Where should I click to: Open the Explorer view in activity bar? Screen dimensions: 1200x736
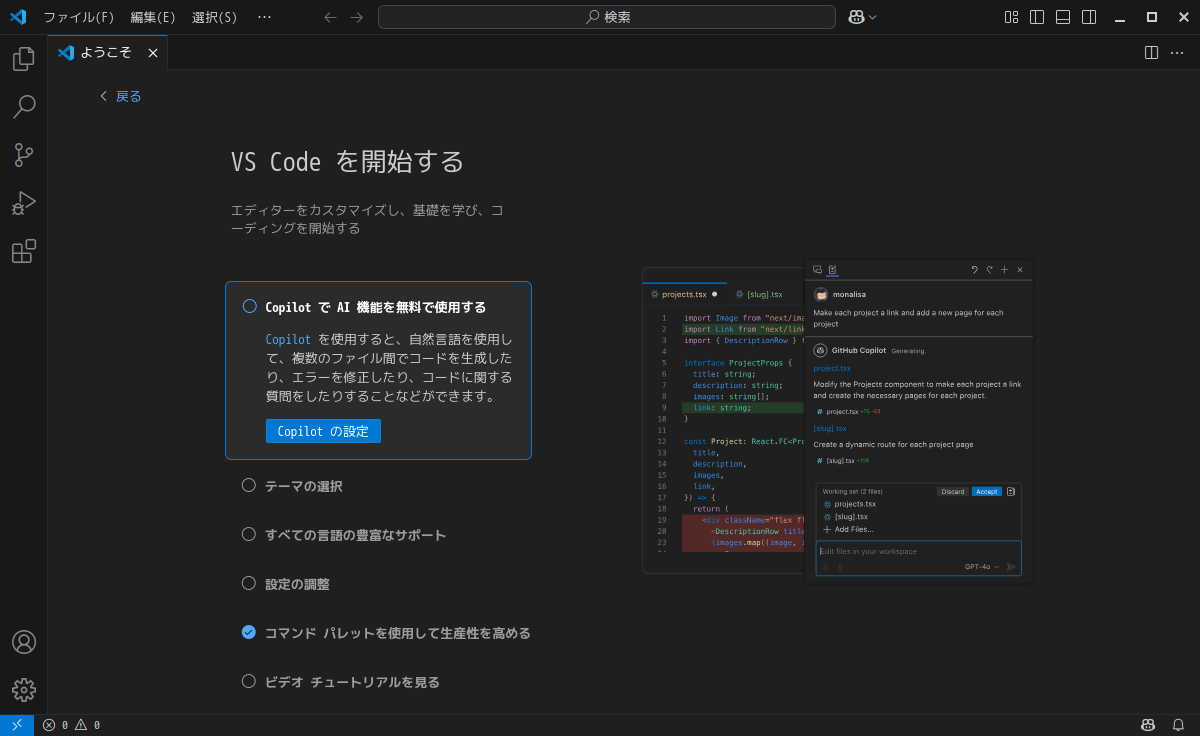[23, 59]
